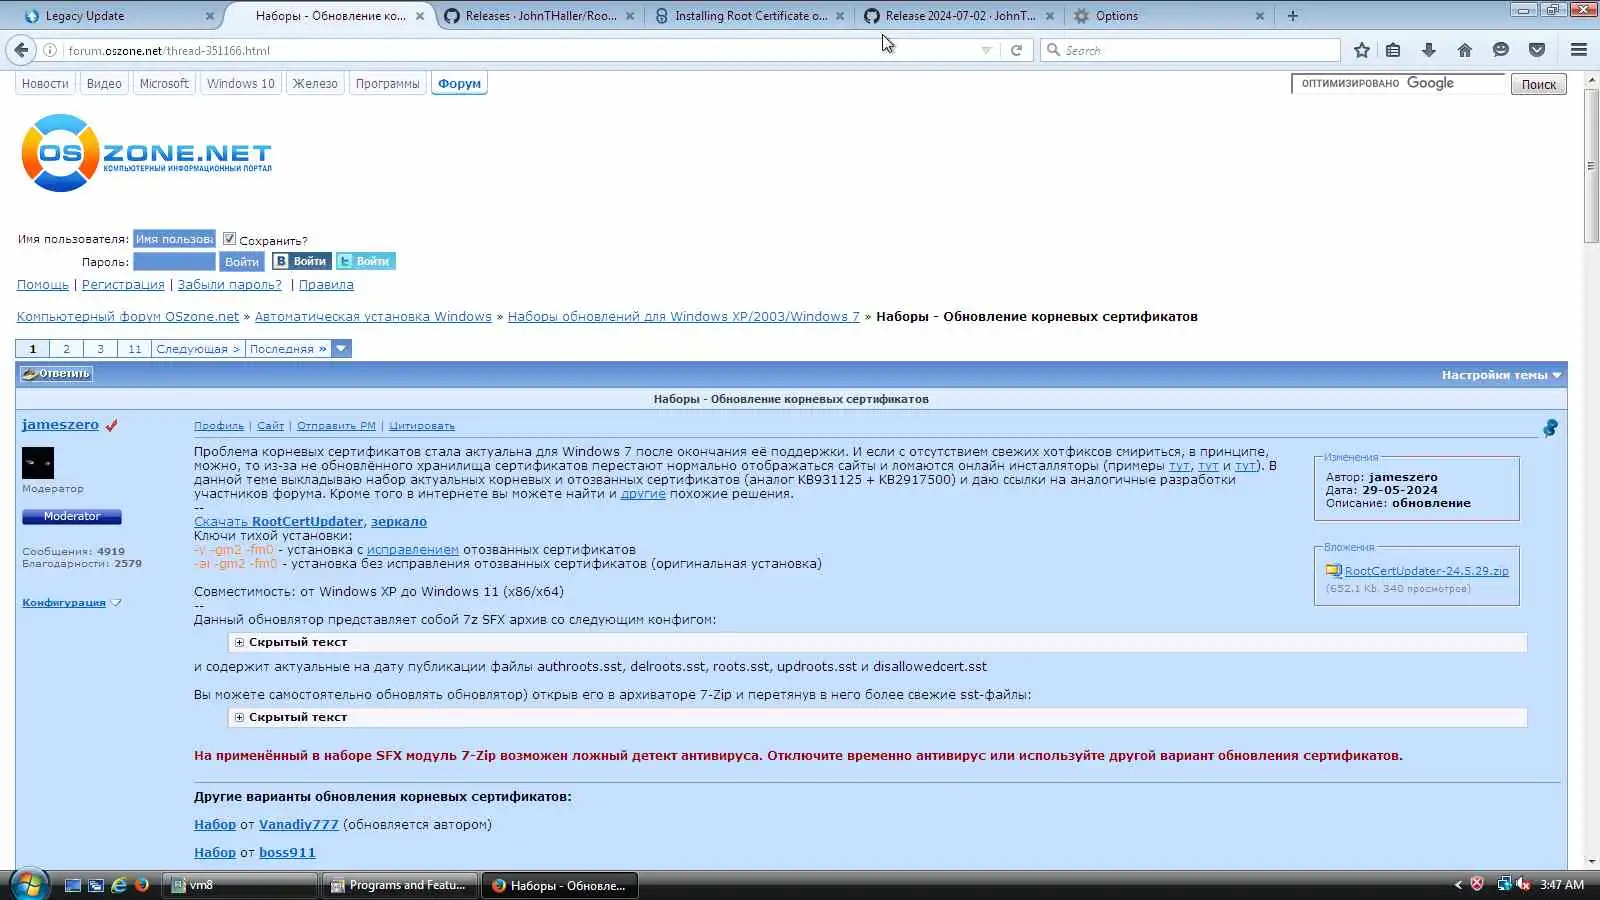Click the browser Search box

1190,50
